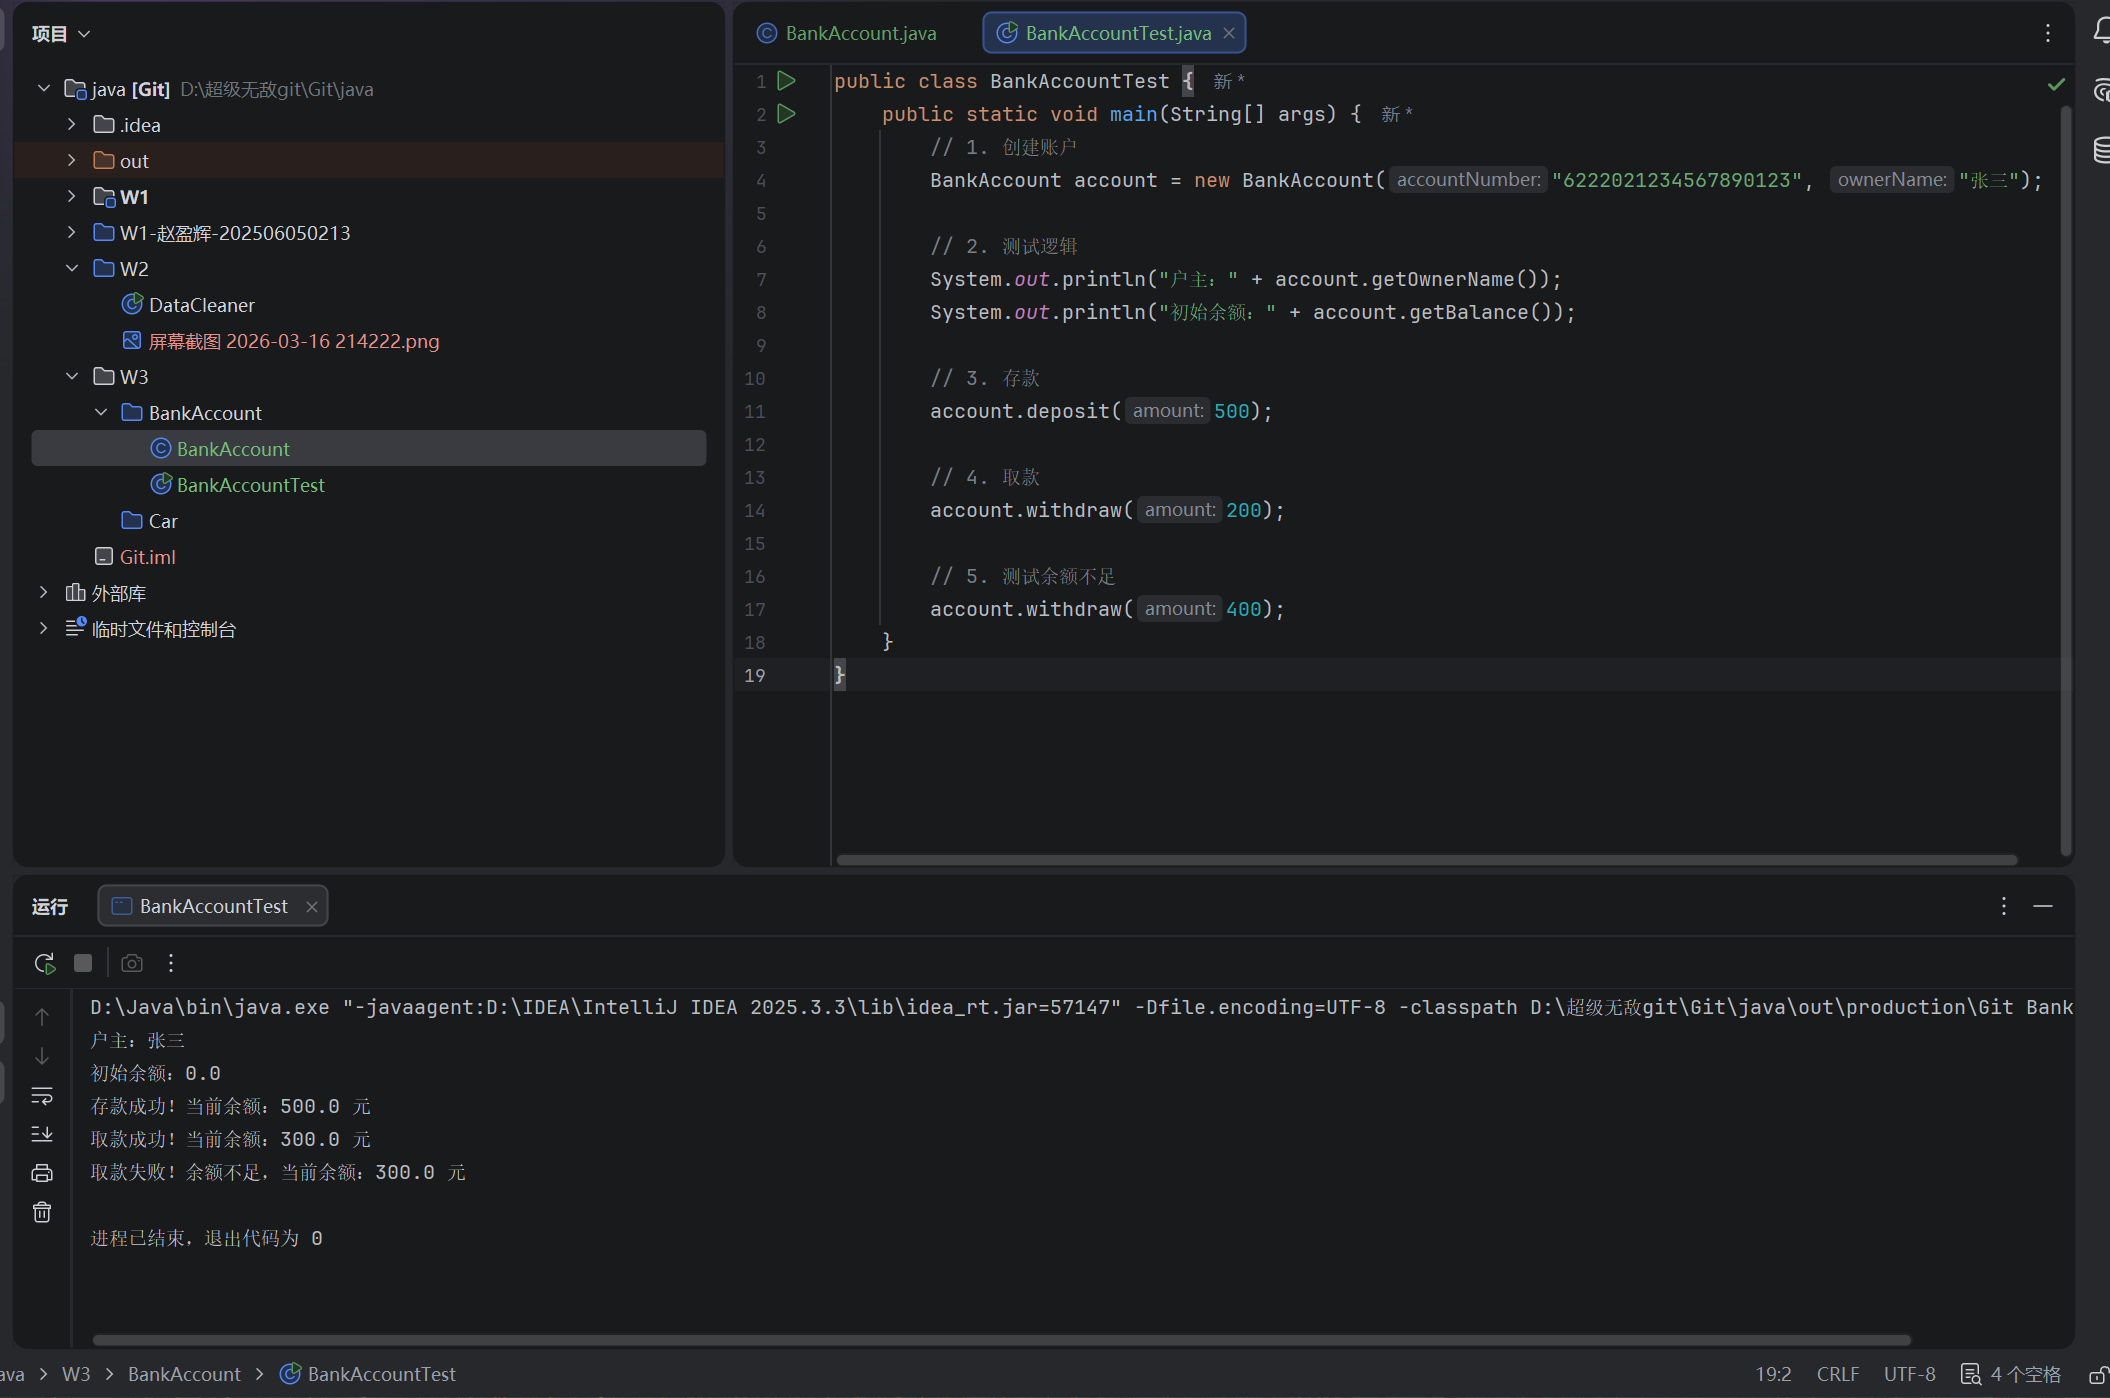Click UTF-8 encoding in status bar

(1909, 1374)
